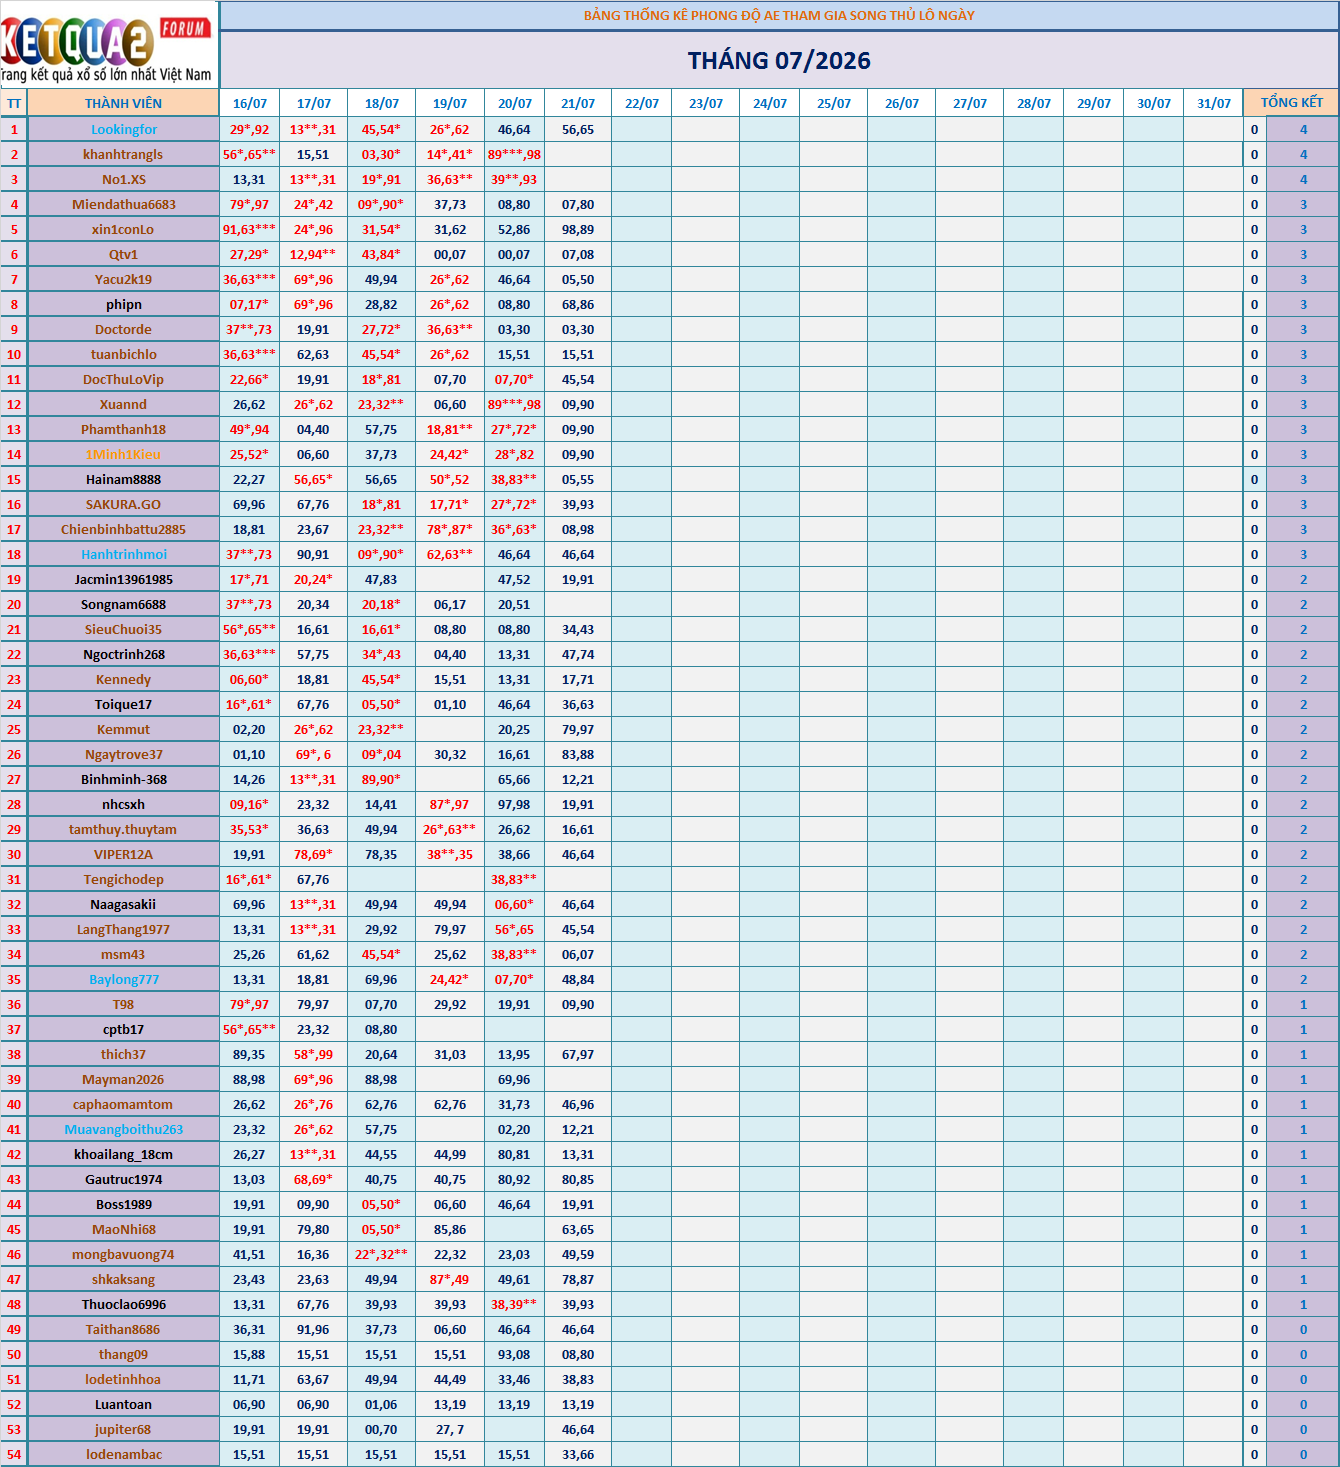Open member name Lookingfor
The image size is (1340, 1467).
124,129
